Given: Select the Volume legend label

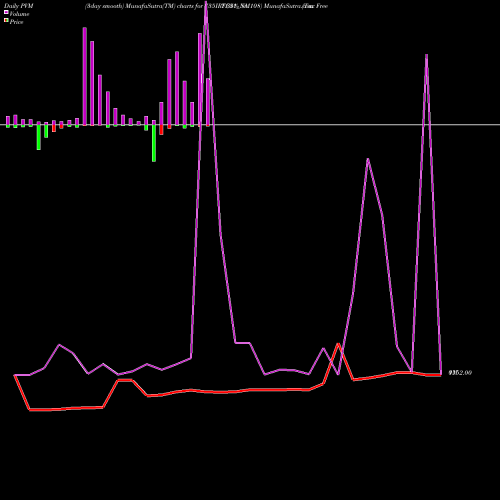Looking at the screenshot, I should click(x=19, y=14).
